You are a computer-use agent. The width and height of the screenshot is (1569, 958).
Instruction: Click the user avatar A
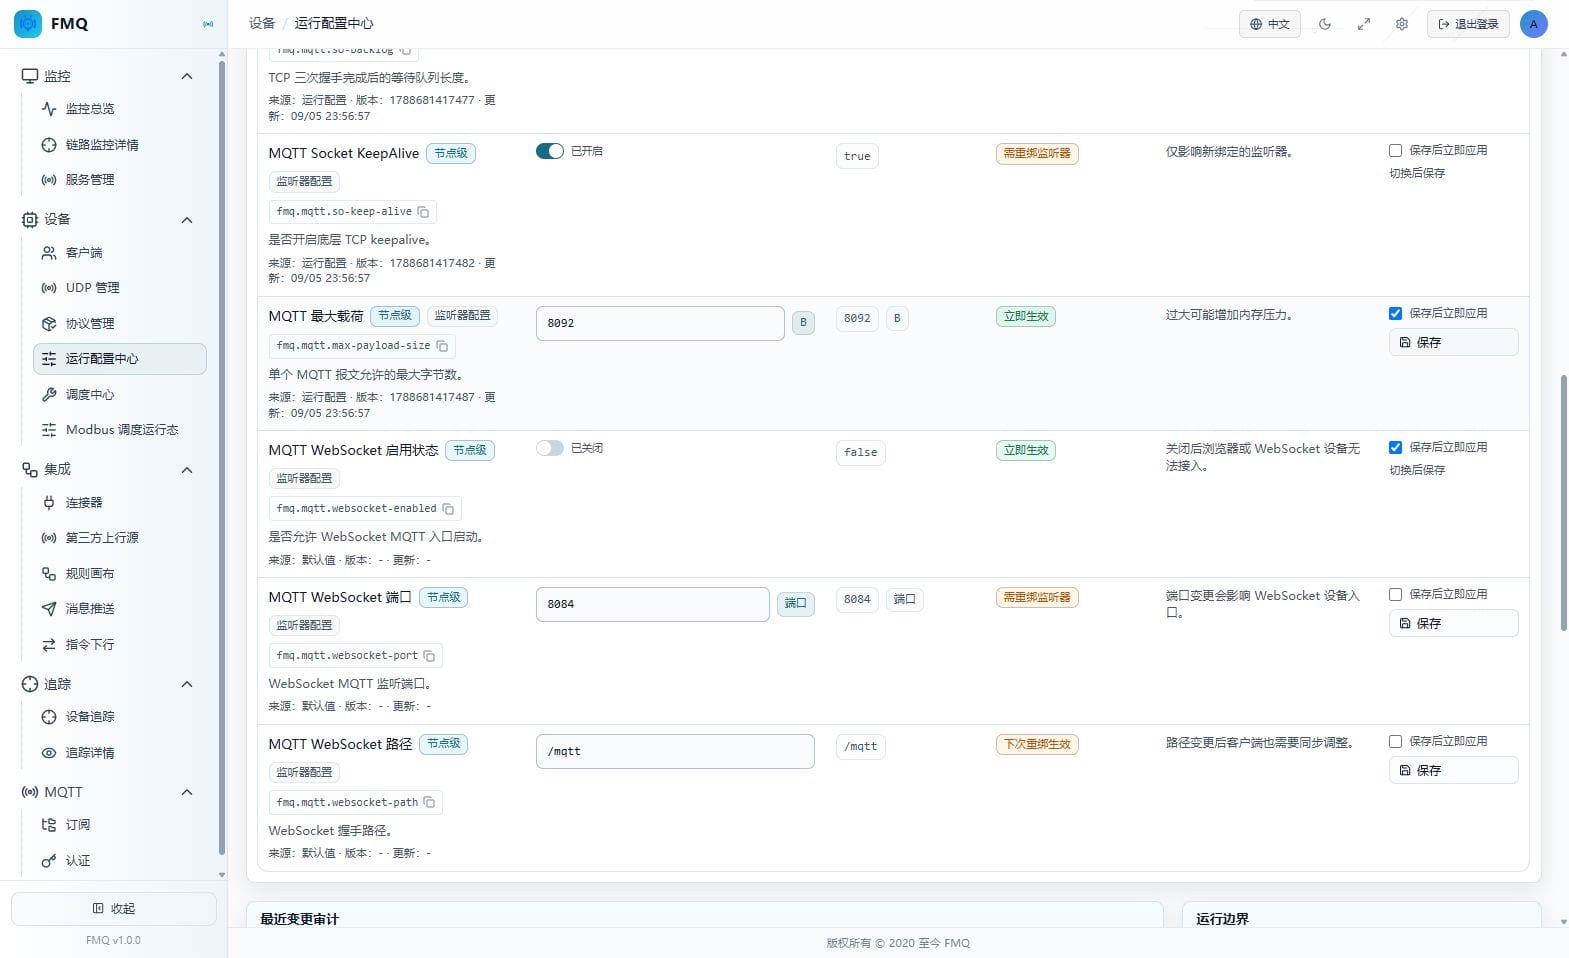click(x=1533, y=24)
